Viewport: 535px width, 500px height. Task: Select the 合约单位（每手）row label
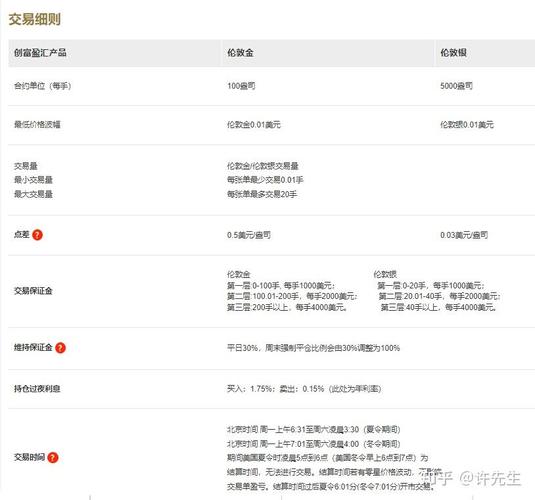pos(43,86)
